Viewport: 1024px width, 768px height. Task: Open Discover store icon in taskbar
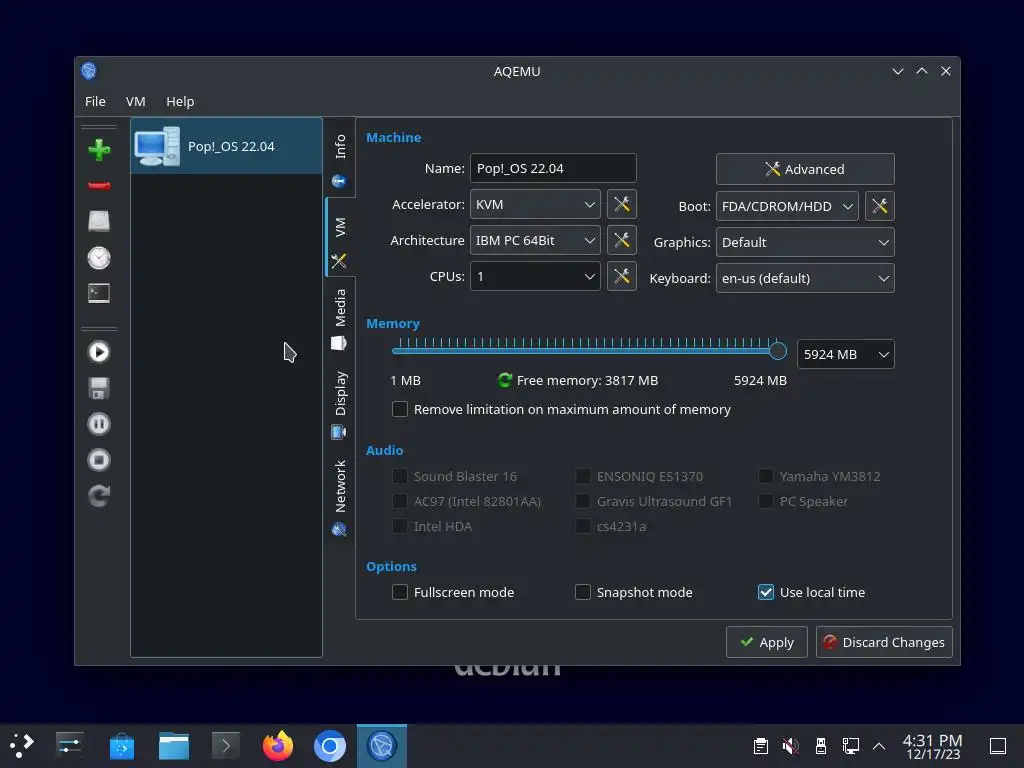[x=121, y=746]
